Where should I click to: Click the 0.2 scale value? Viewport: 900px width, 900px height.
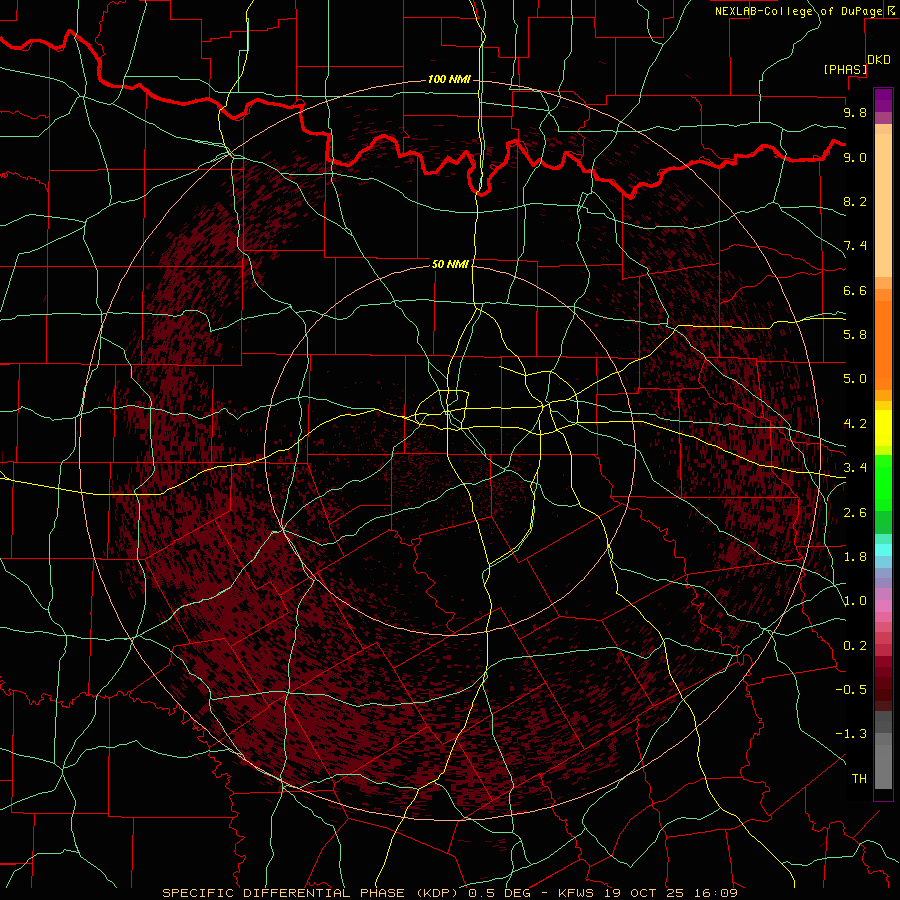tap(855, 646)
